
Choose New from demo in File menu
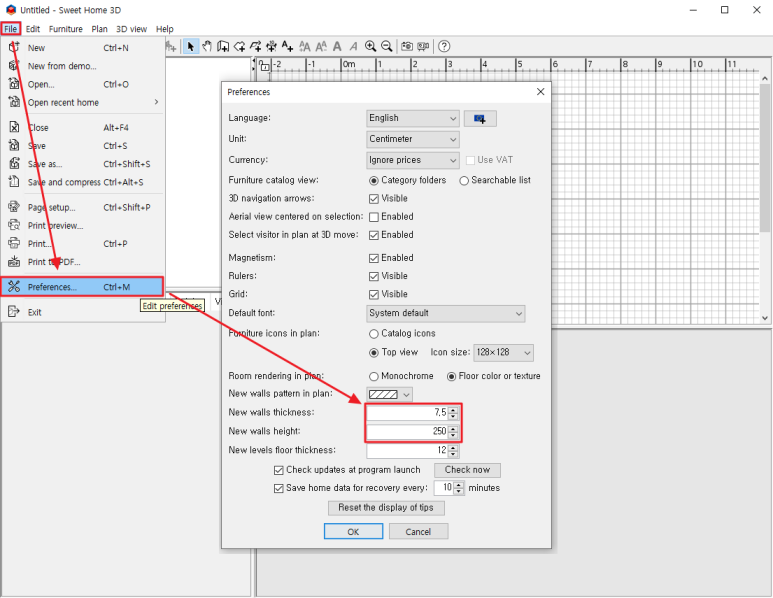[83, 66]
